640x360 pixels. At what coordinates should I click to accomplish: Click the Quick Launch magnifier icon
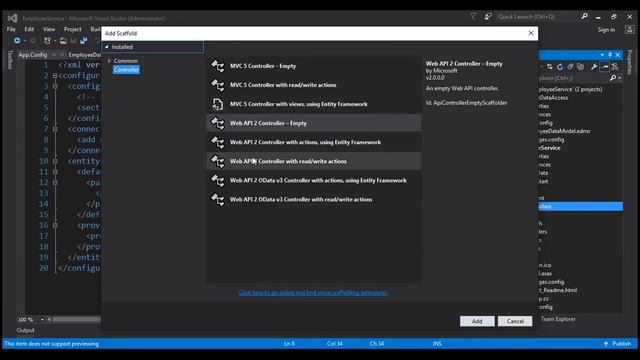(584, 16)
